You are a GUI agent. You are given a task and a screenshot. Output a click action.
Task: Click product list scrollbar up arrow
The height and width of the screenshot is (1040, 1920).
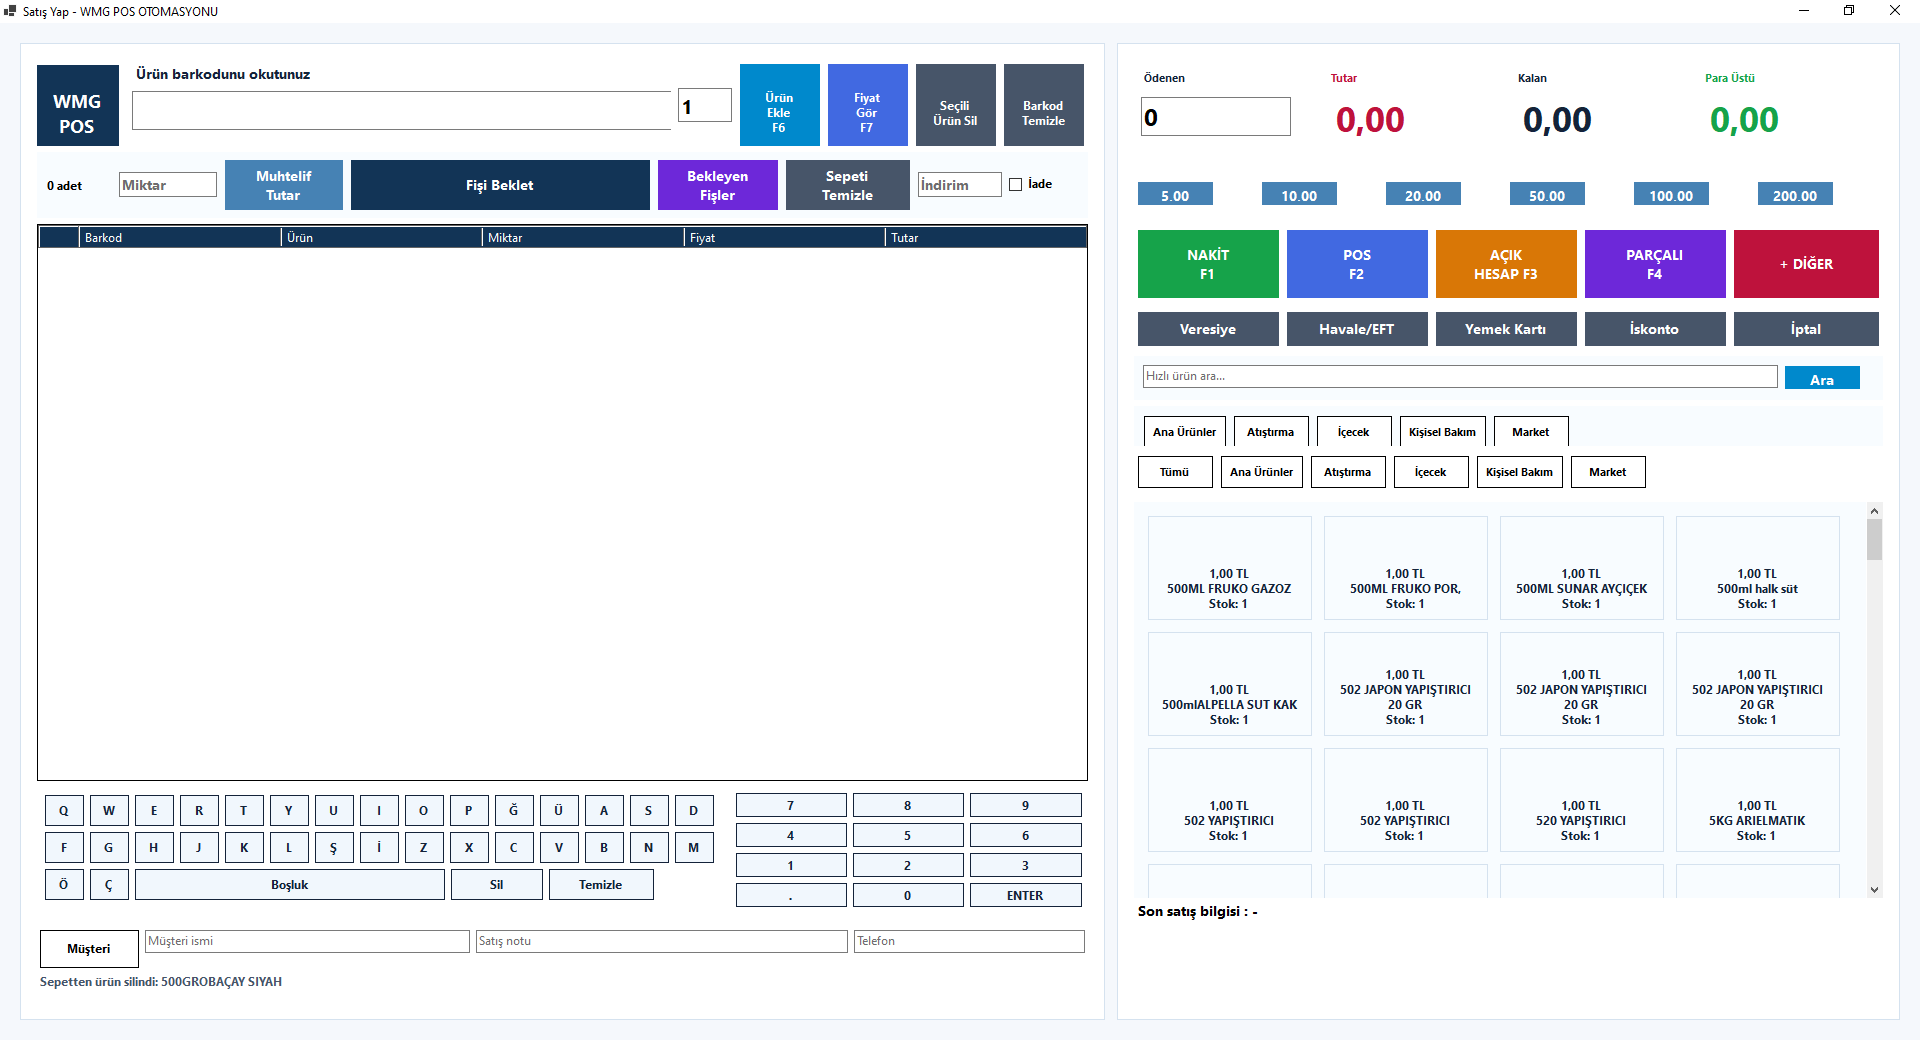1874,511
